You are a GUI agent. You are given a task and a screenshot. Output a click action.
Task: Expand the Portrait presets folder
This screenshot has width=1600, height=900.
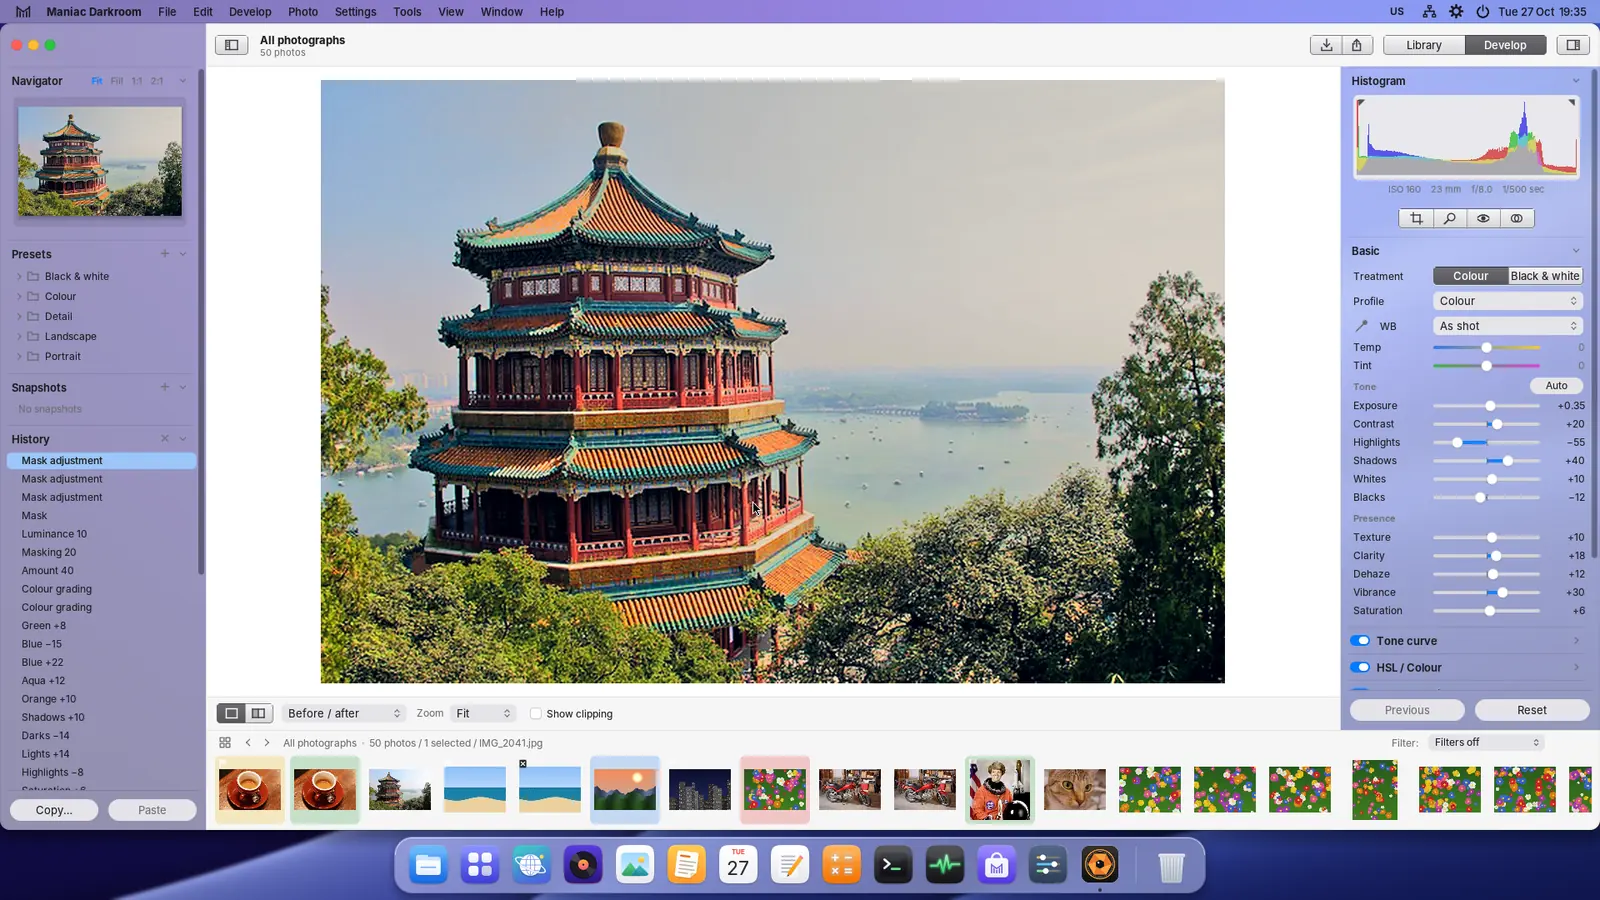(19, 356)
